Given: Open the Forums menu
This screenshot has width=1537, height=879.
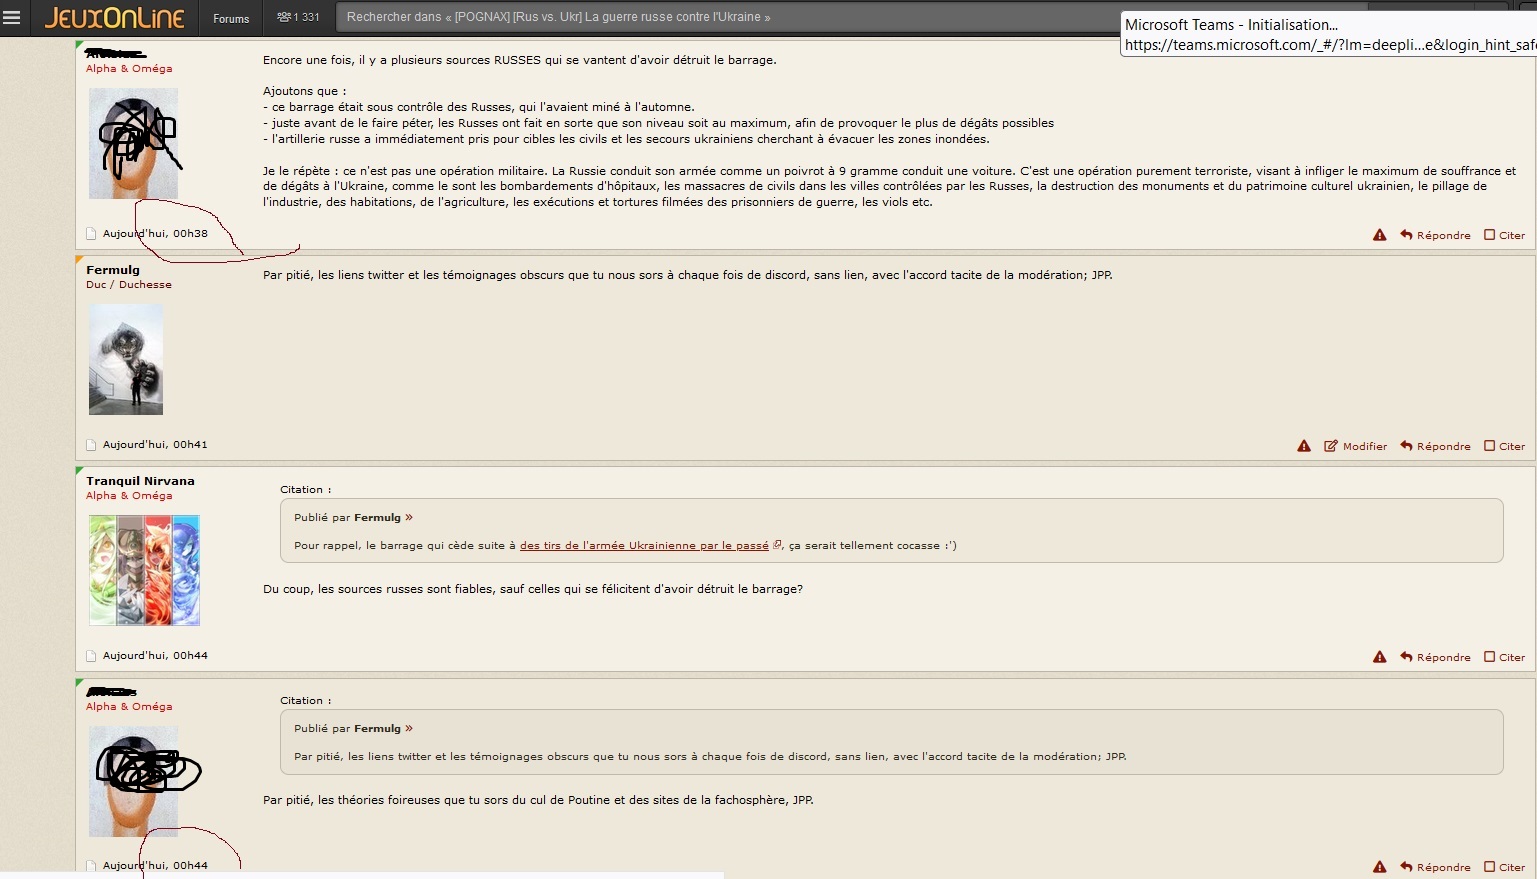Looking at the screenshot, I should [x=231, y=18].
